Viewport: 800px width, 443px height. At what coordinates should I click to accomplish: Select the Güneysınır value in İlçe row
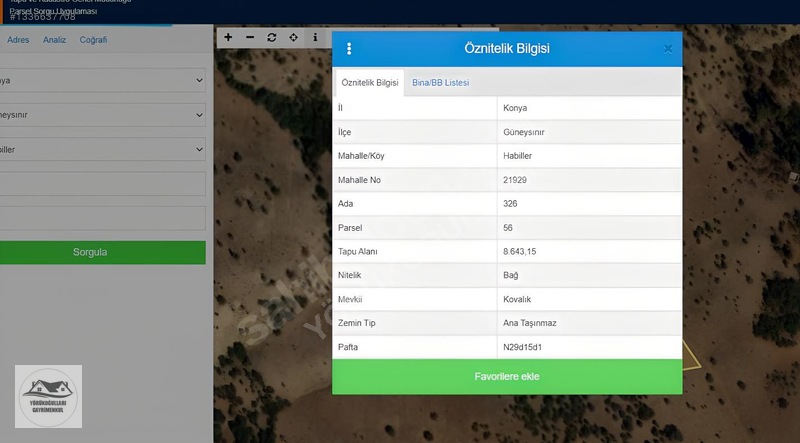click(590, 132)
